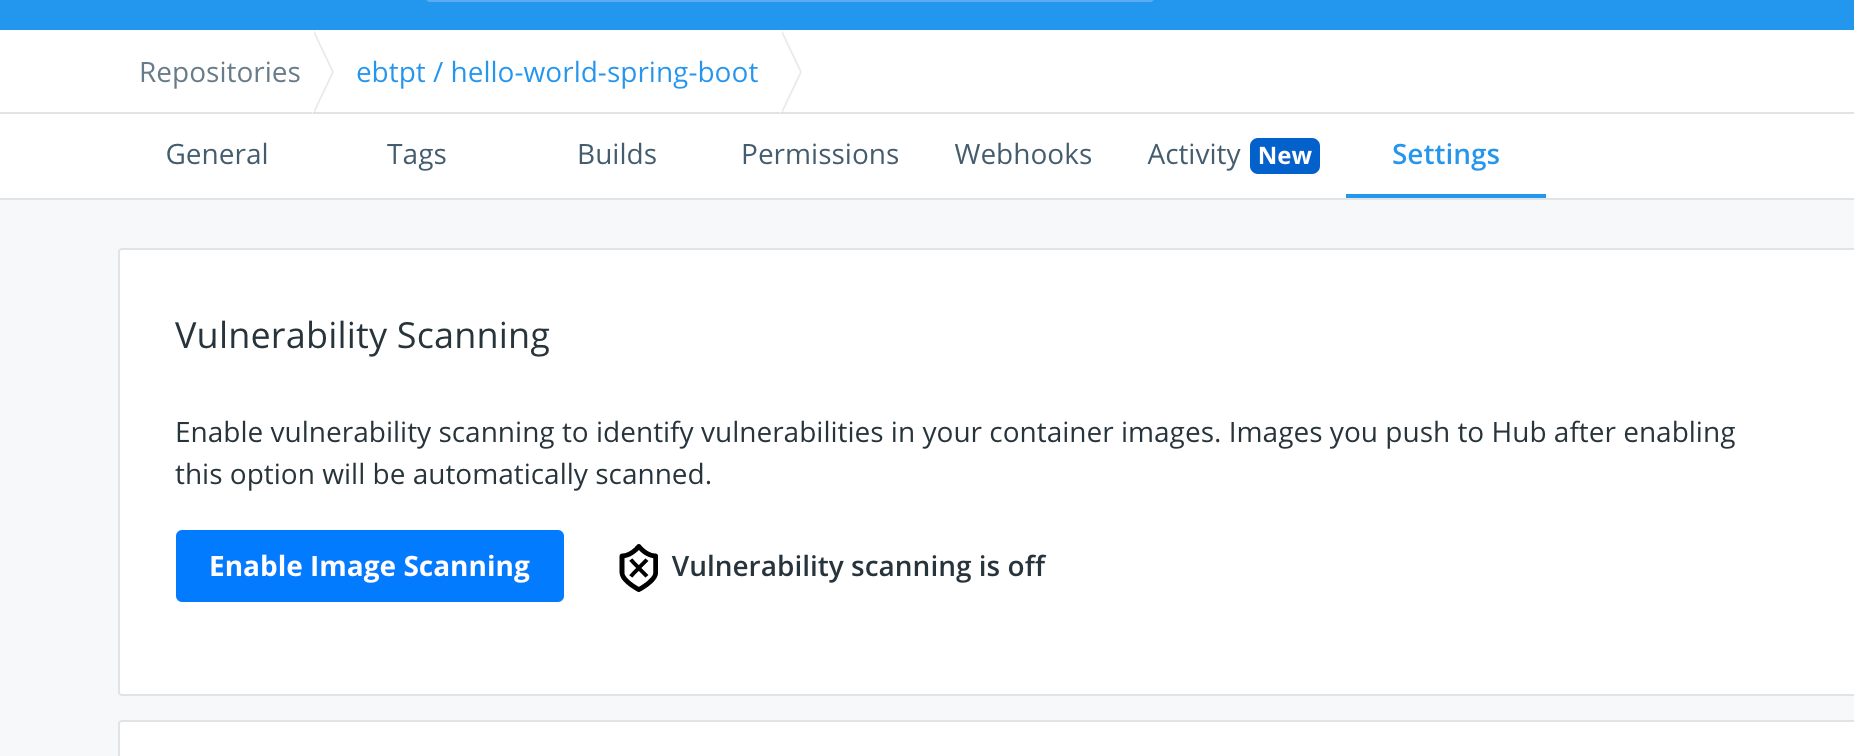Open the General tab

coord(217,154)
